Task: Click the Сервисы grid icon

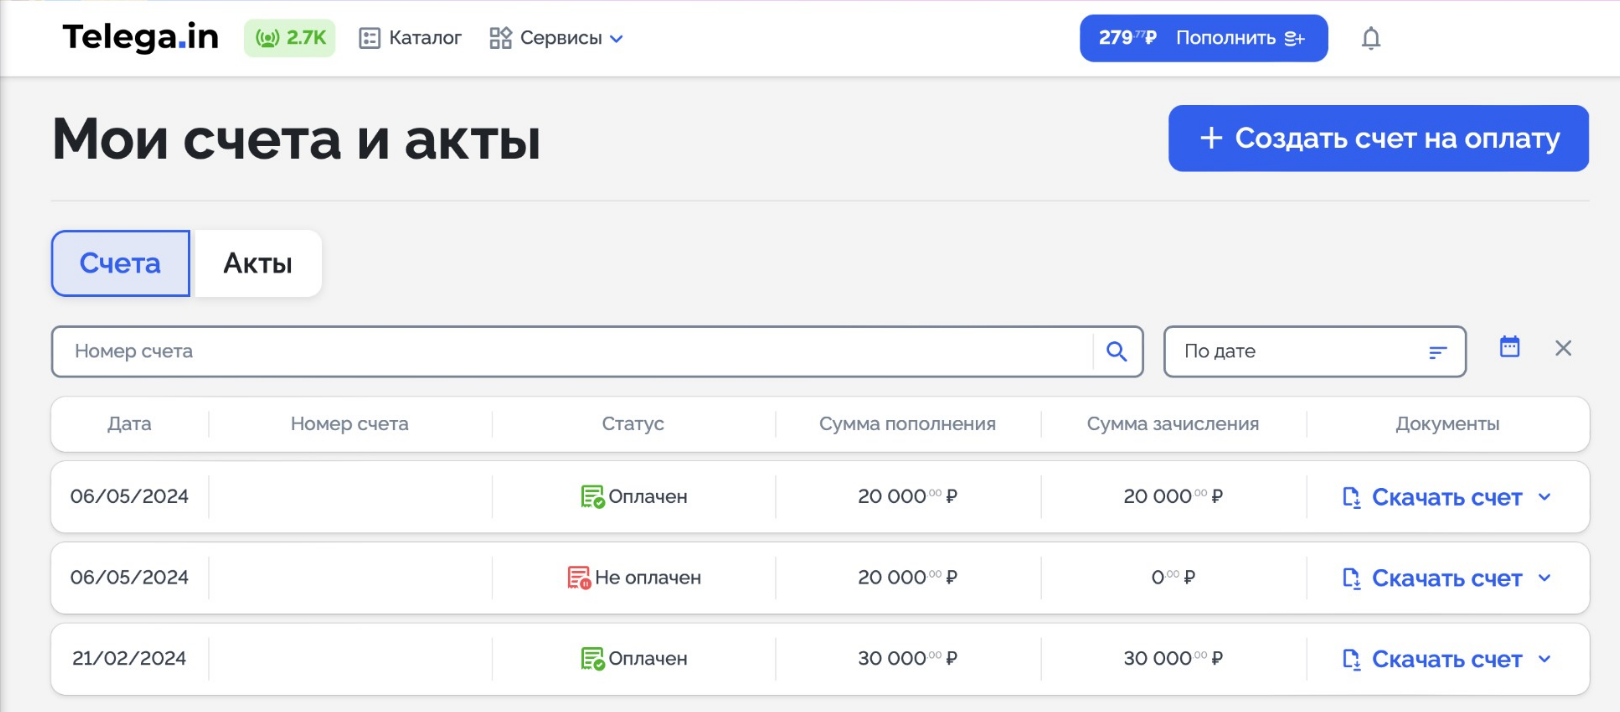Action: tap(500, 38)
